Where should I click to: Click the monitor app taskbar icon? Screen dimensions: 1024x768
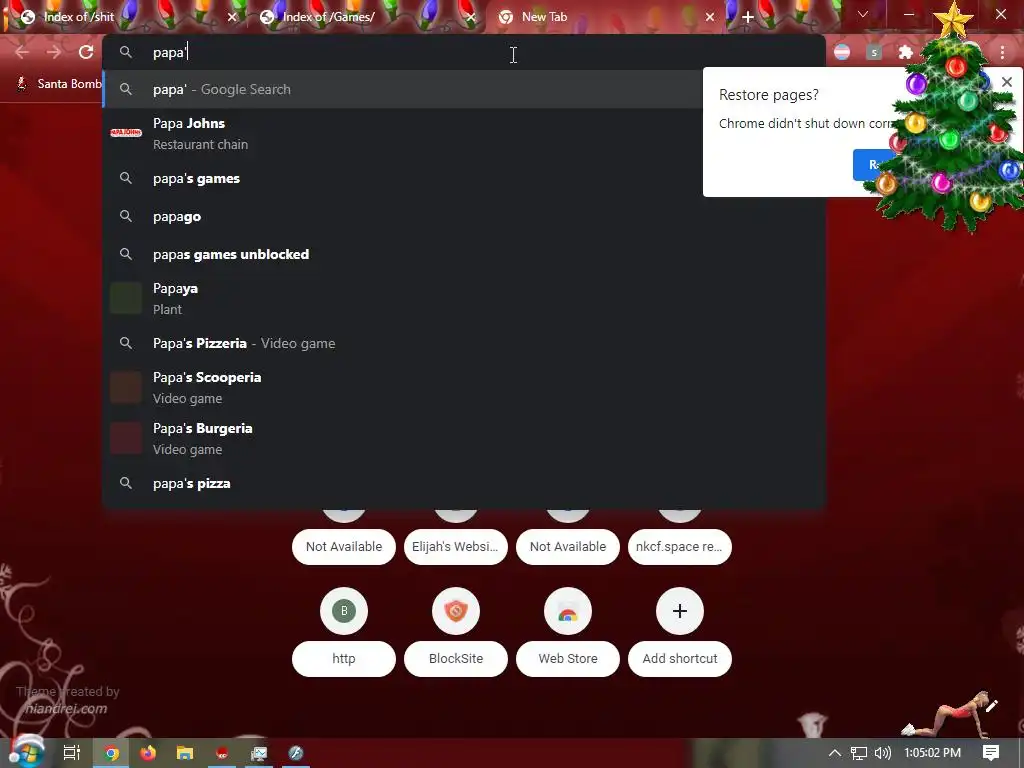[x=259, y=753]
